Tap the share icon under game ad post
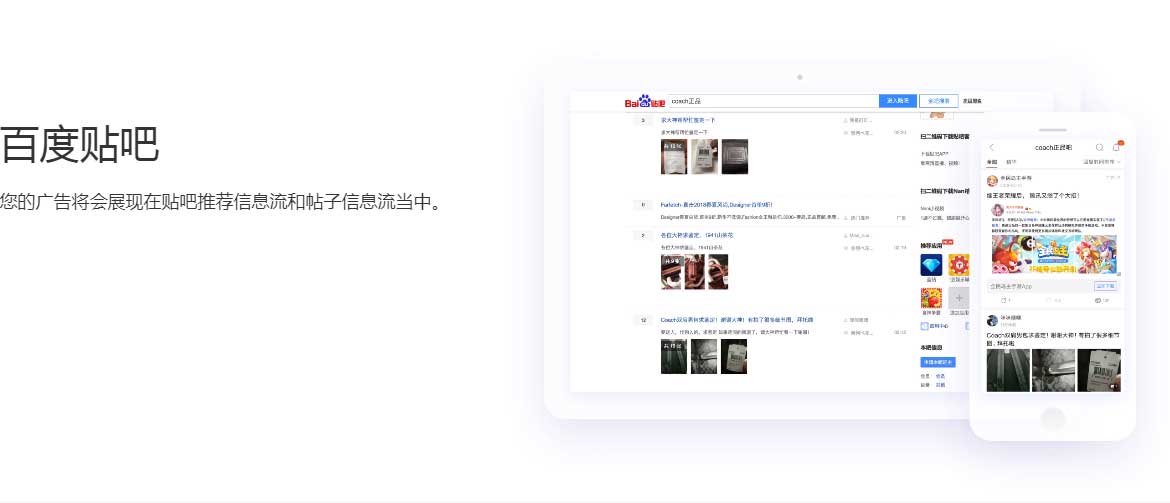1170x503 pixels. tap(1005, 300)
